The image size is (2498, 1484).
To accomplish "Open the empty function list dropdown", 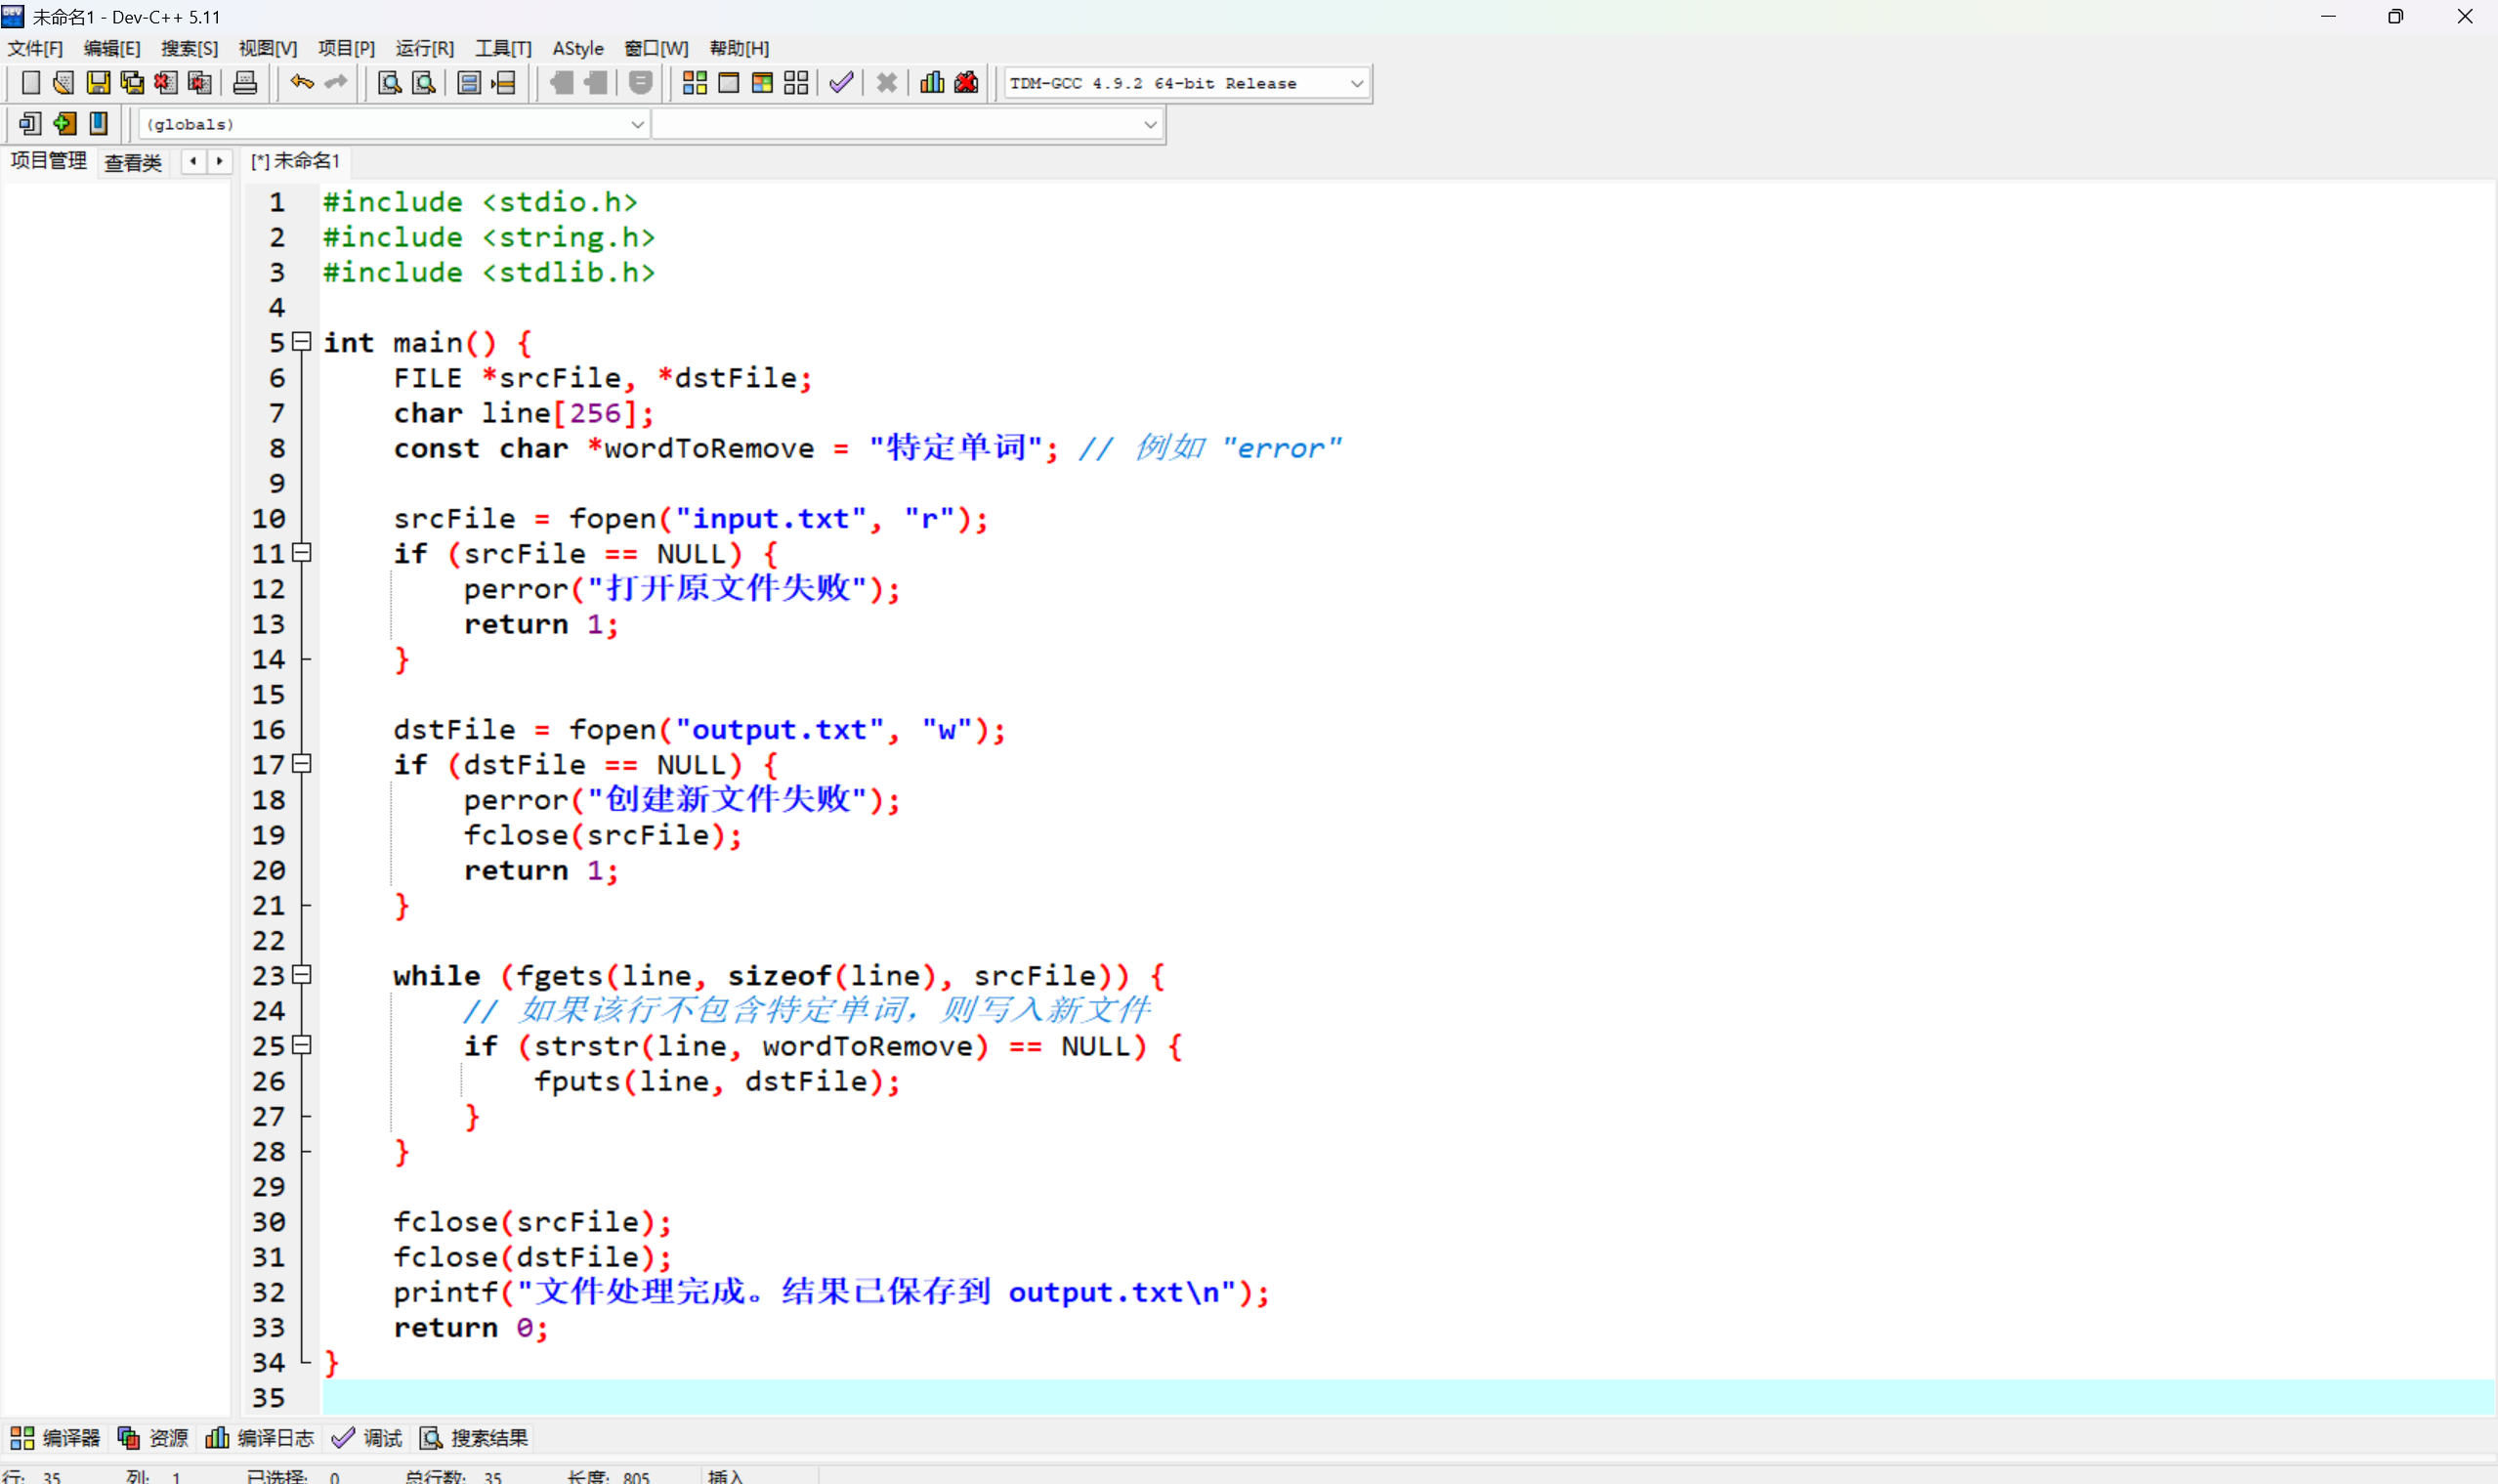I will (1149, 124).
